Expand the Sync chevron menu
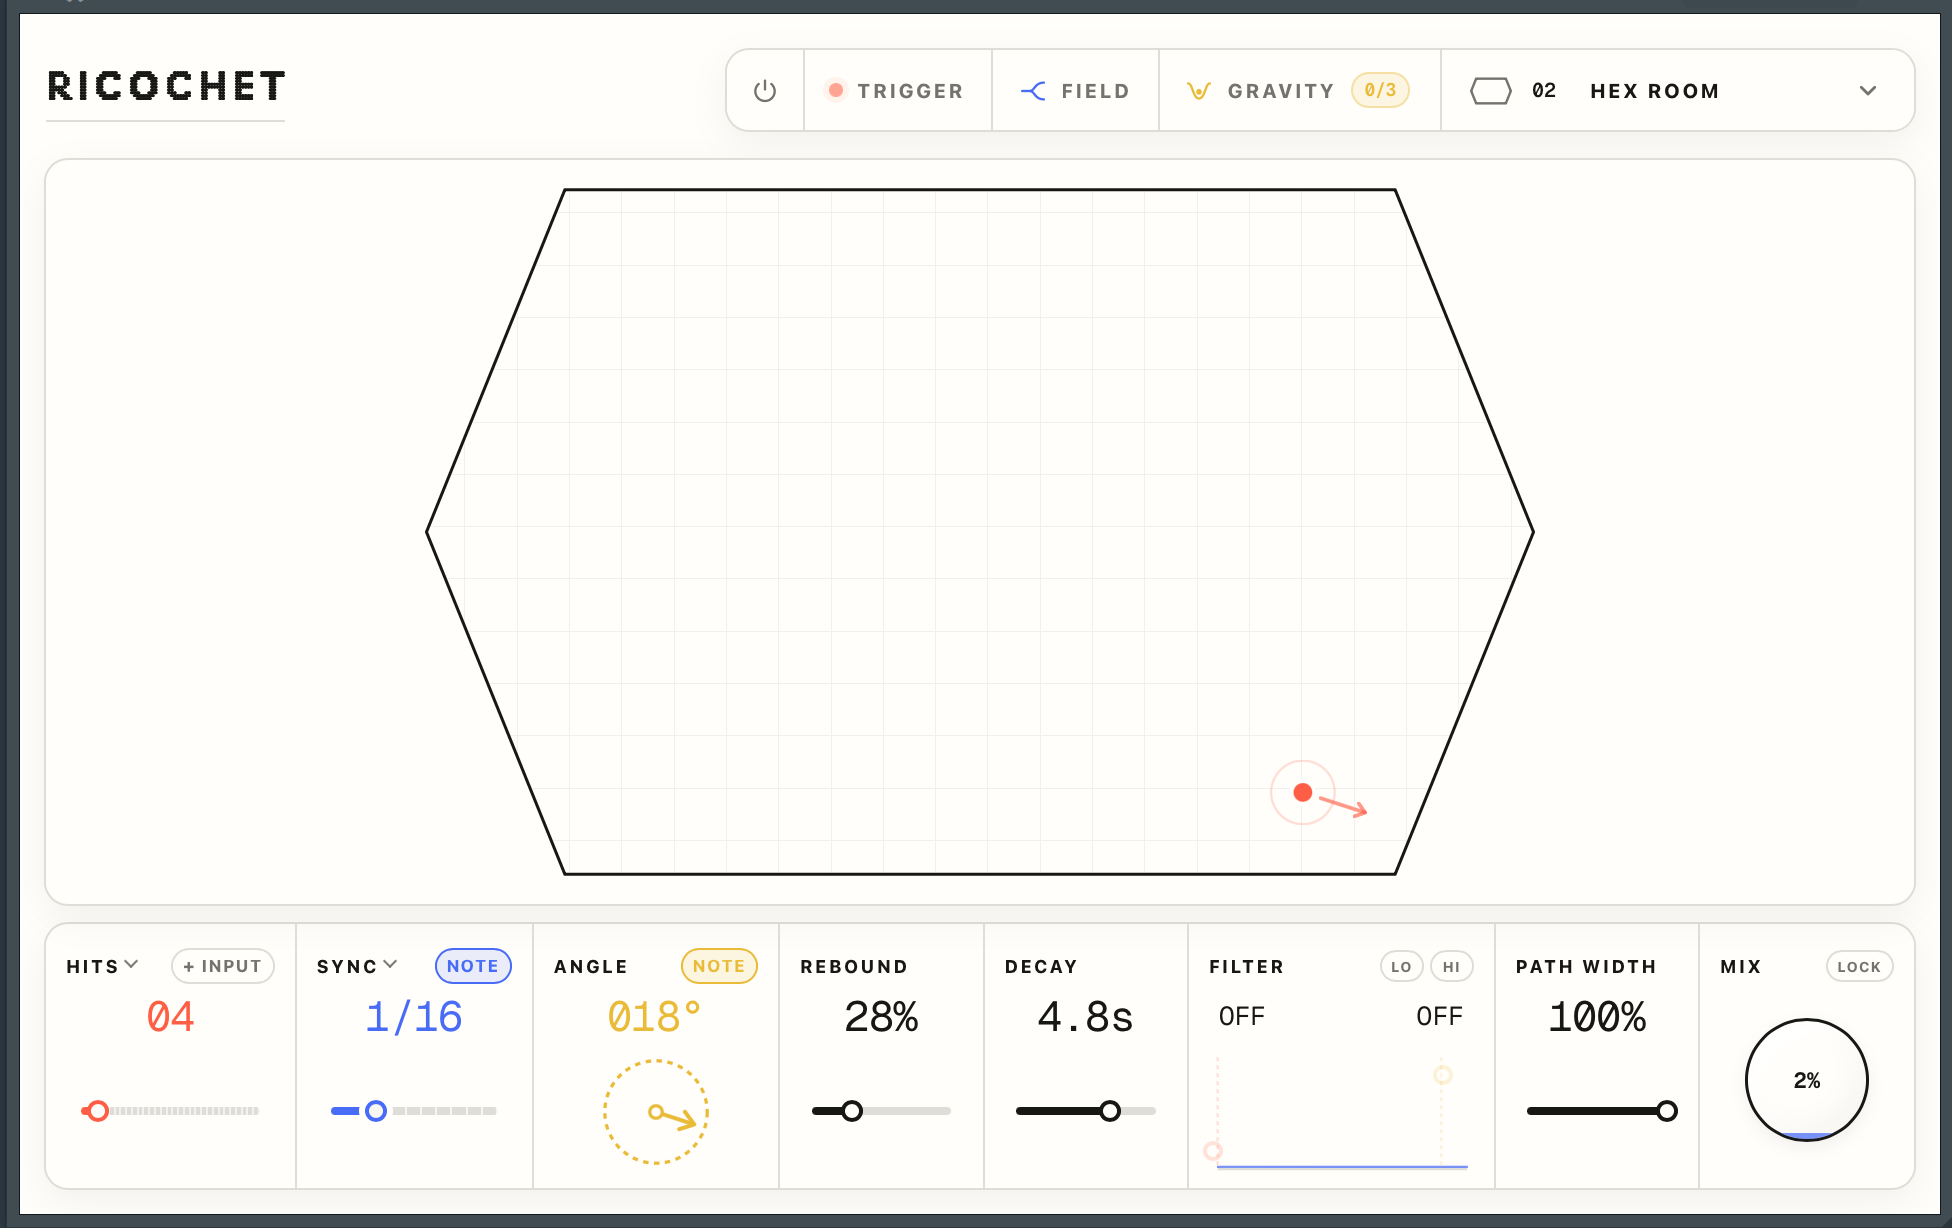 (x=390, y=965)
